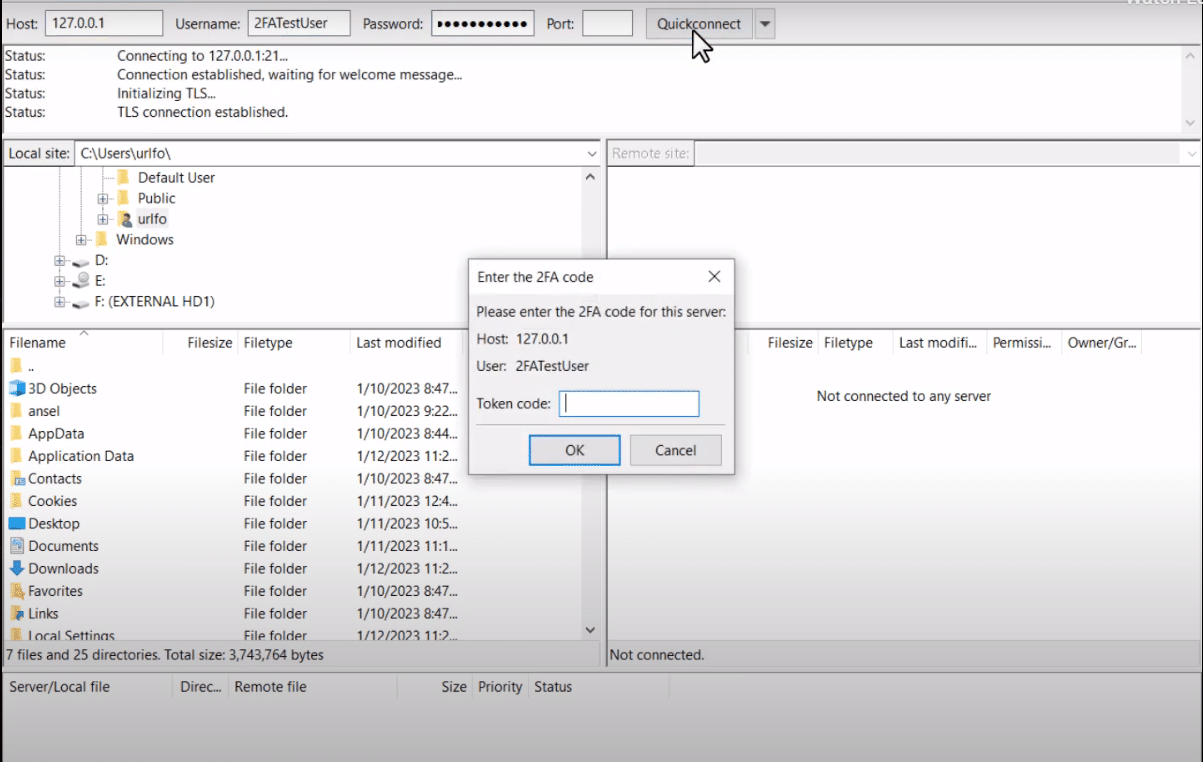Close the Enter the 2FA code dialog

[714, 277]
